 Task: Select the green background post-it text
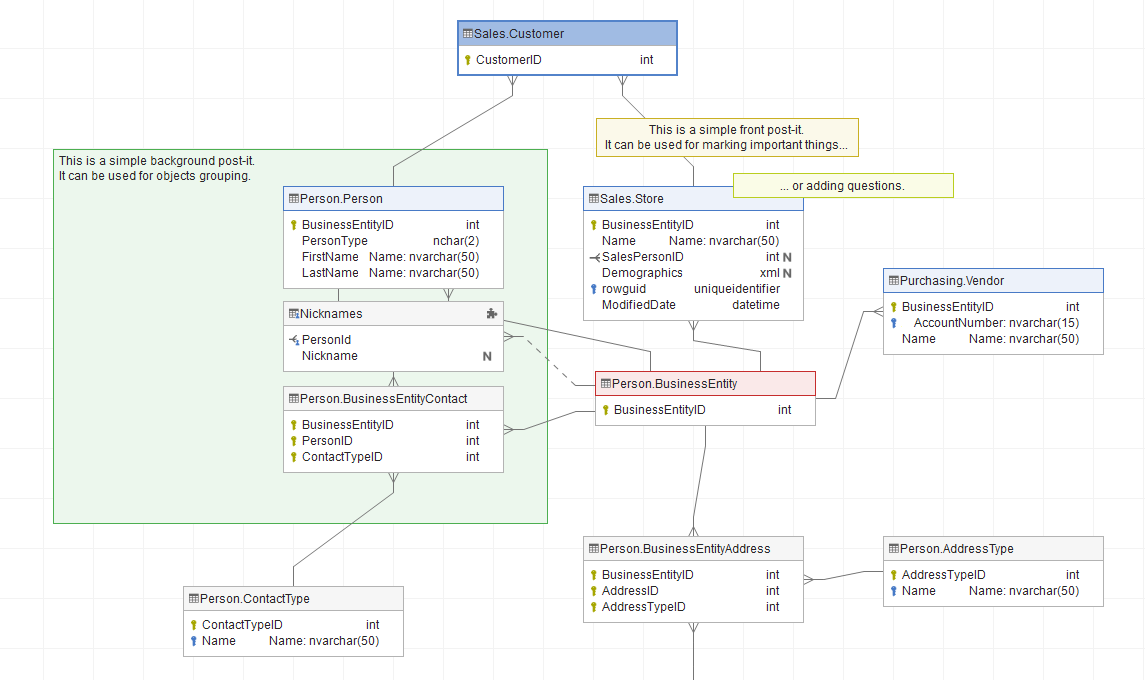pyautogui.click(x=155, y=168)
